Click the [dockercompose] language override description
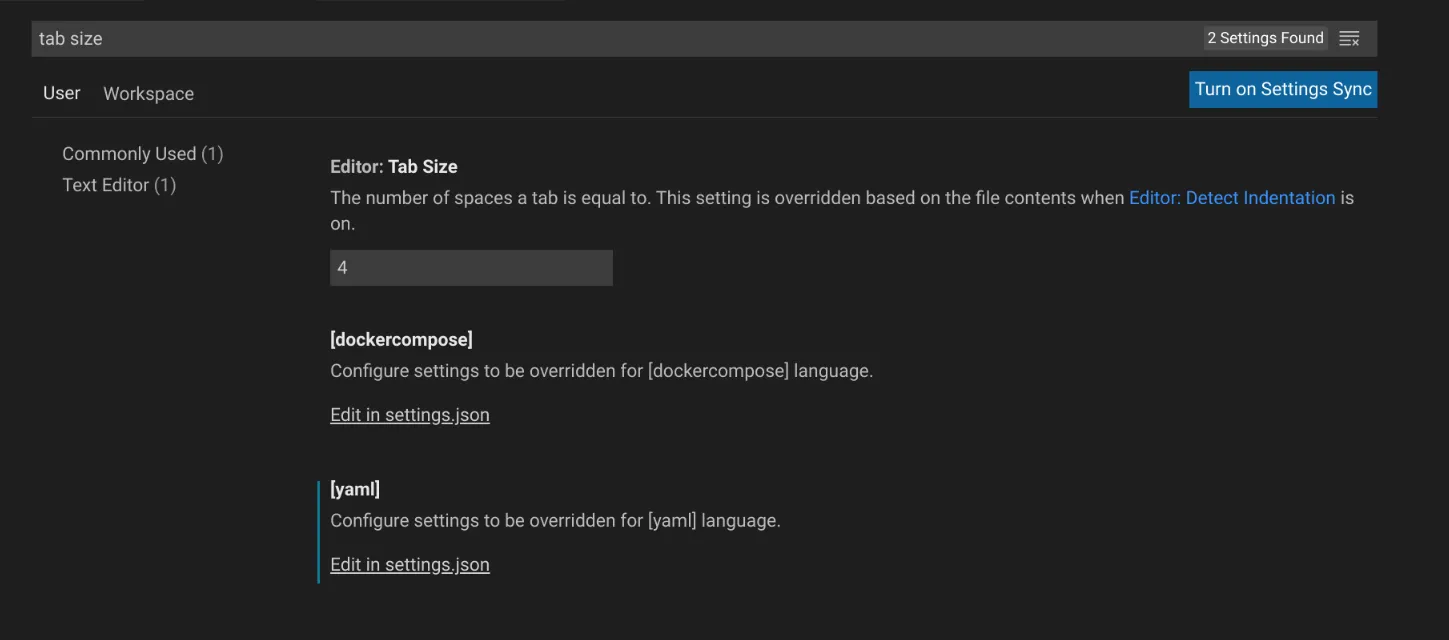 [601, 371]
